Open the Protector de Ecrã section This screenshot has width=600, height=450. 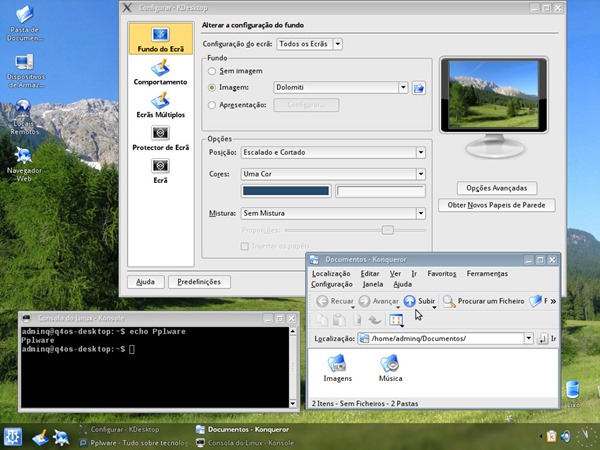(x=160, y=139)
